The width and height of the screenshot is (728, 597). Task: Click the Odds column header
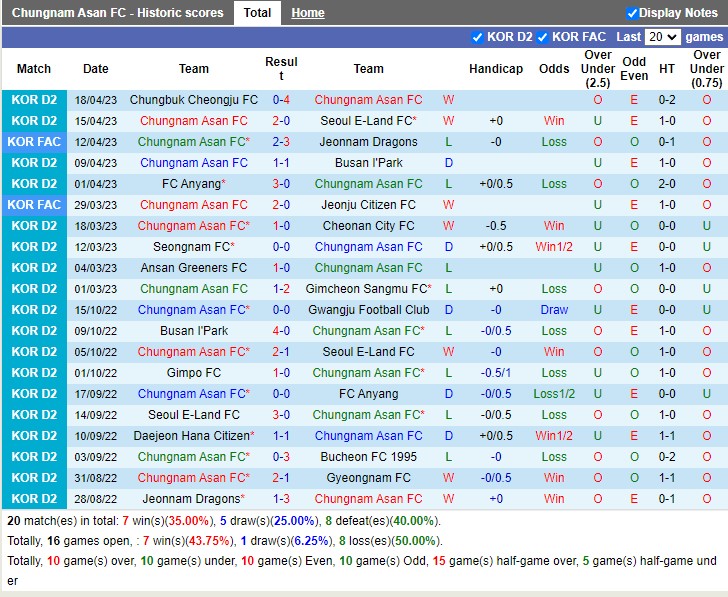(x=554, y=69)
